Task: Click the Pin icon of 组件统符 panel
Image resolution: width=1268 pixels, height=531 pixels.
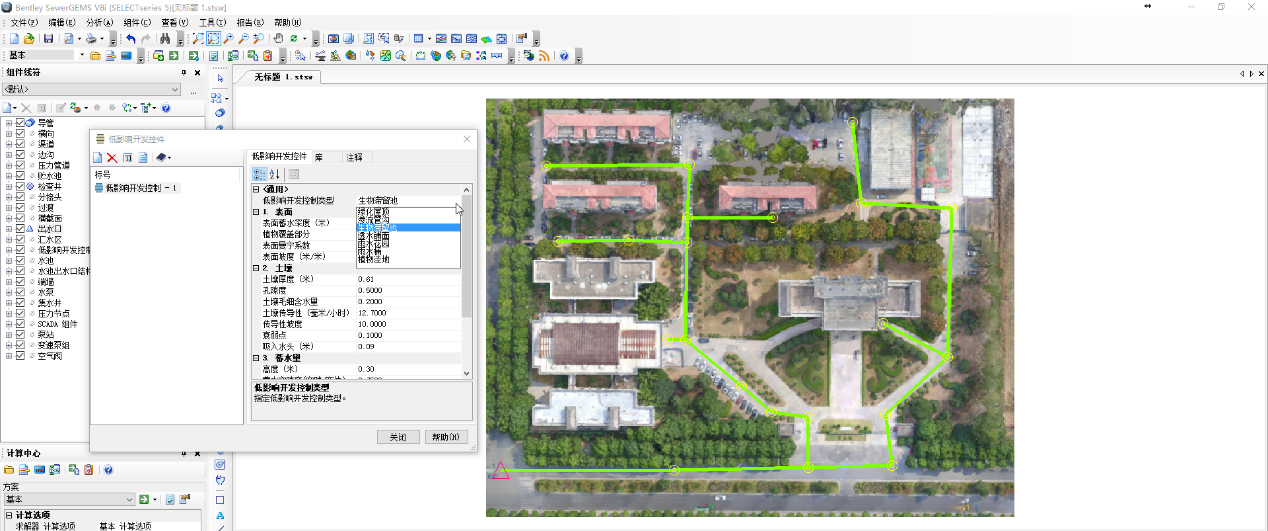Action: point(184,72)
